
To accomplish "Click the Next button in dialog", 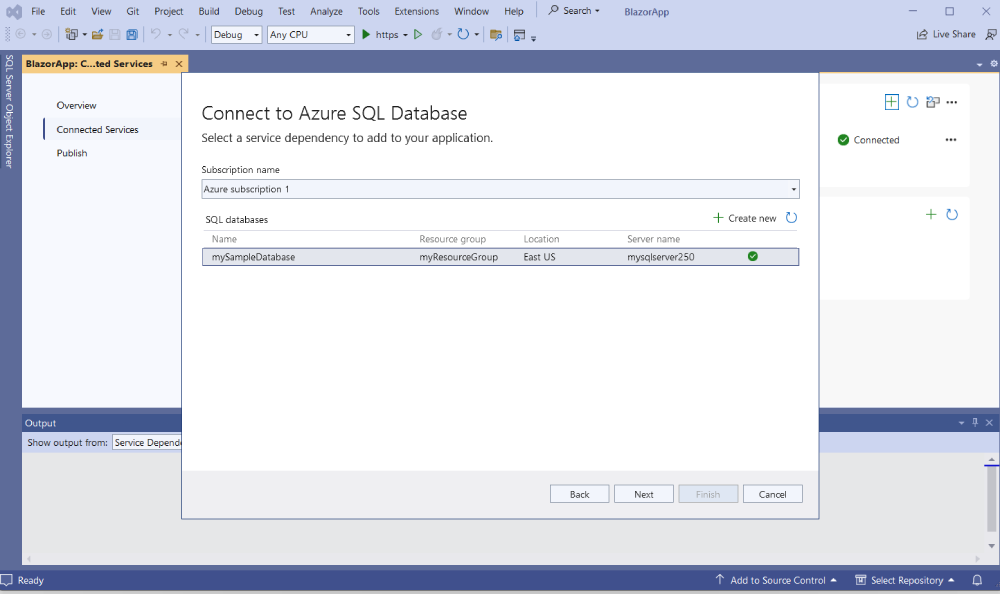I will pos(643,494).
